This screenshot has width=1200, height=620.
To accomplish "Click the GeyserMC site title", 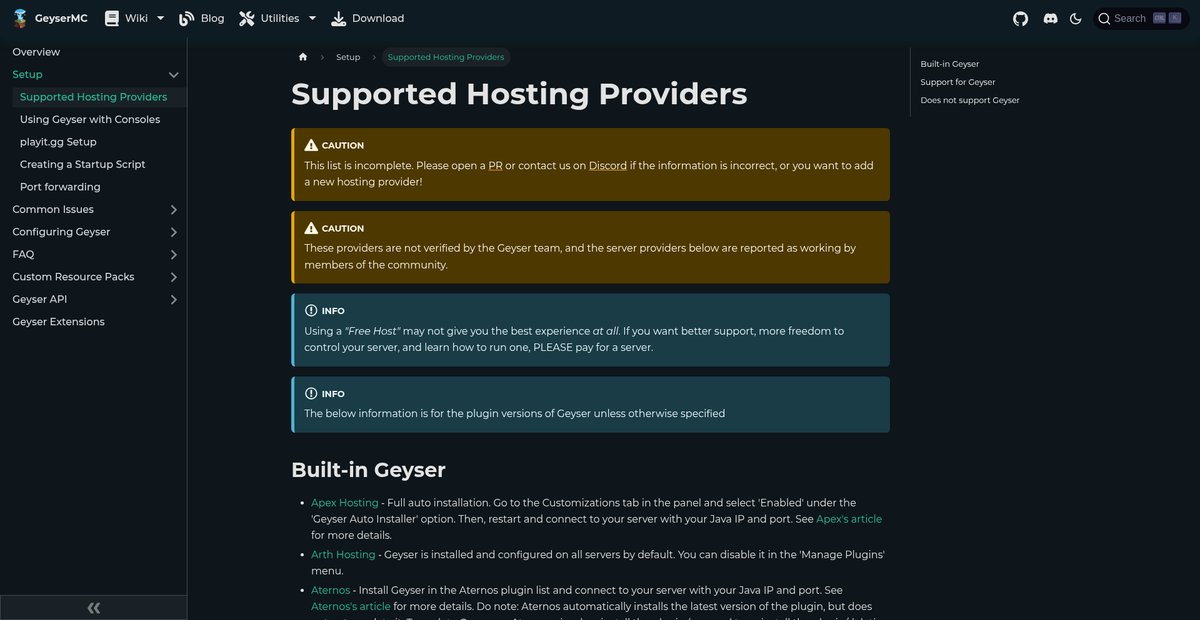I will pyautogui.click(x=61, y=18).
